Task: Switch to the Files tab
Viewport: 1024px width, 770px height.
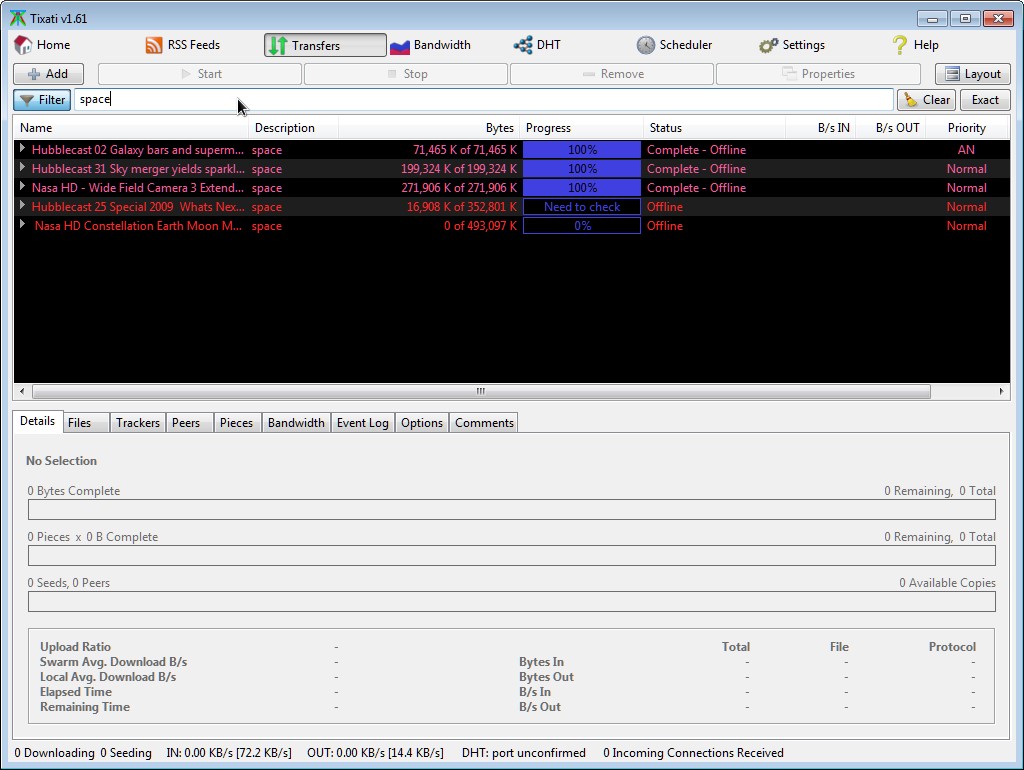Action: pyautogui.click(x=85, y=423)
